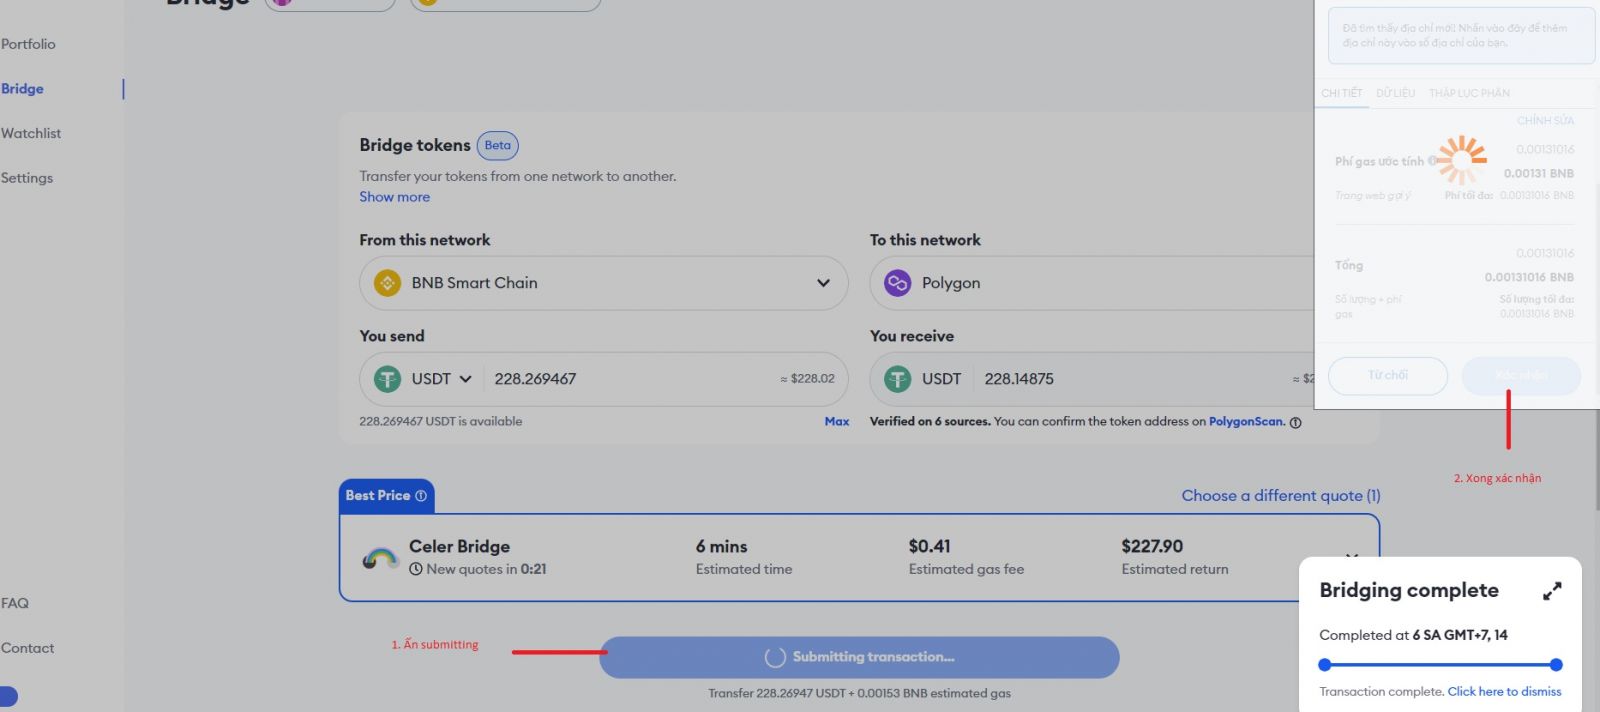Click the Transfer 228.26947 USDT summary text

[860, 693]
